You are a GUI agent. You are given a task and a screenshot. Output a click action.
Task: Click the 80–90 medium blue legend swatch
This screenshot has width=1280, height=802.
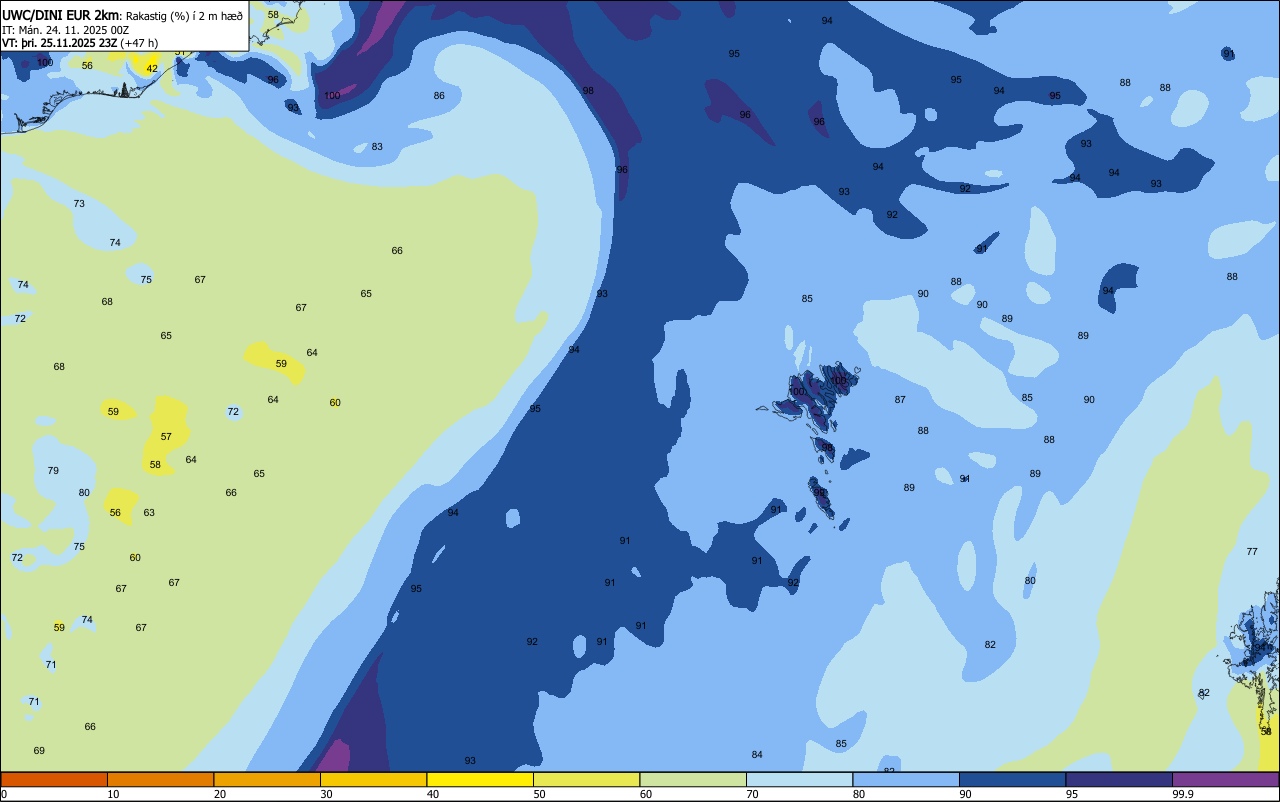coord(906,779)
